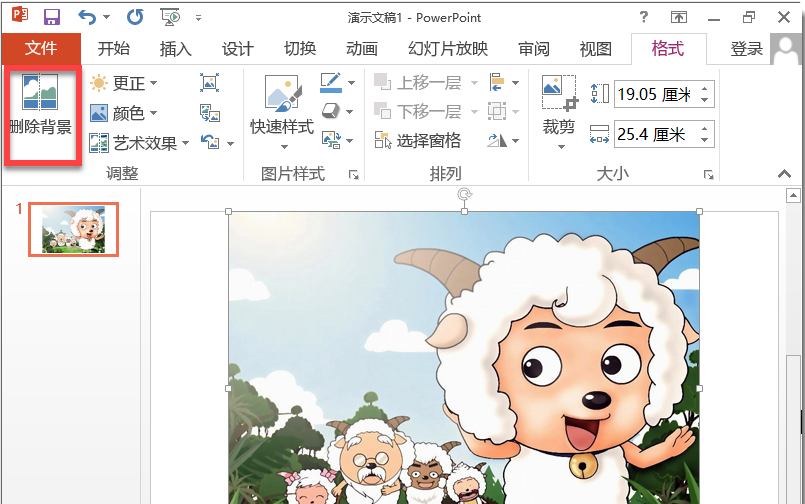Click the Crop (裁剪) tool

(x=559, y=105)
